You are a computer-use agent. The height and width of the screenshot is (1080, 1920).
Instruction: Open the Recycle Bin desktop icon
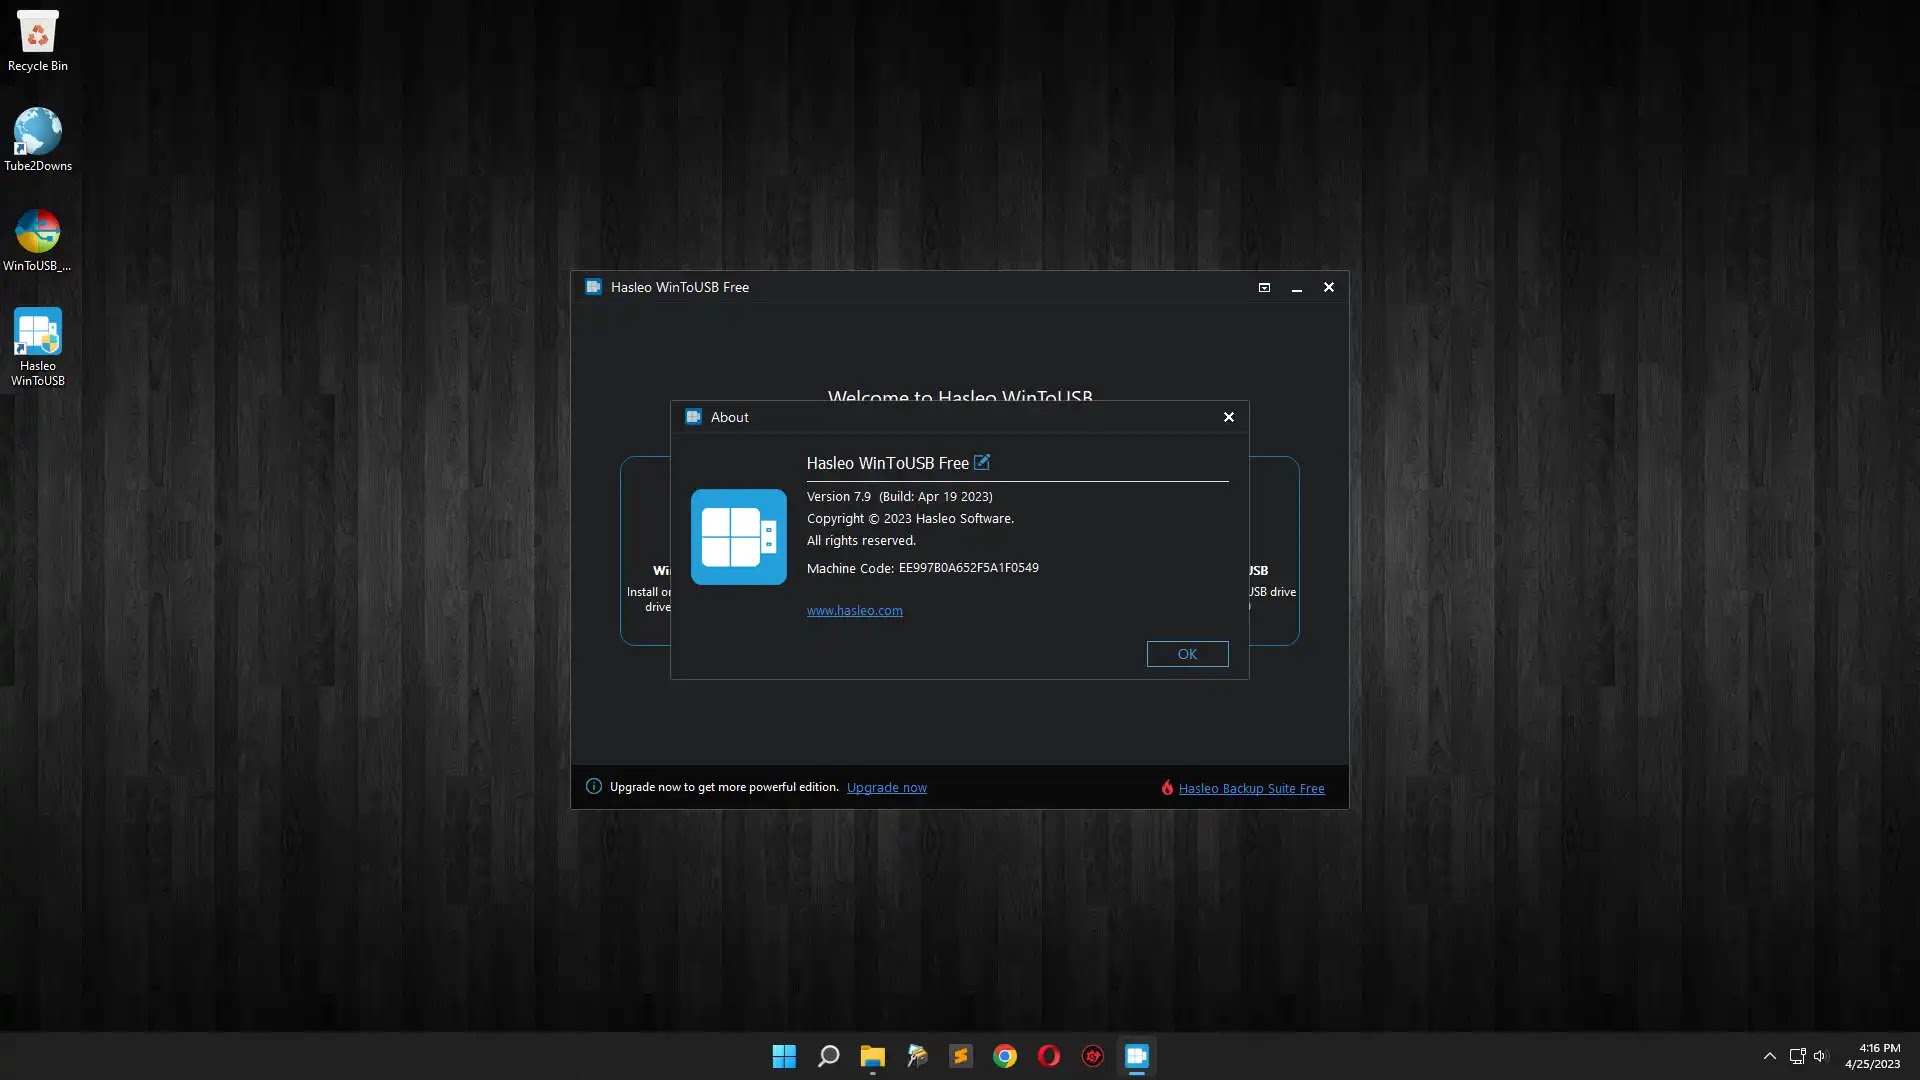pyautogui.click(x=38, y=40)
